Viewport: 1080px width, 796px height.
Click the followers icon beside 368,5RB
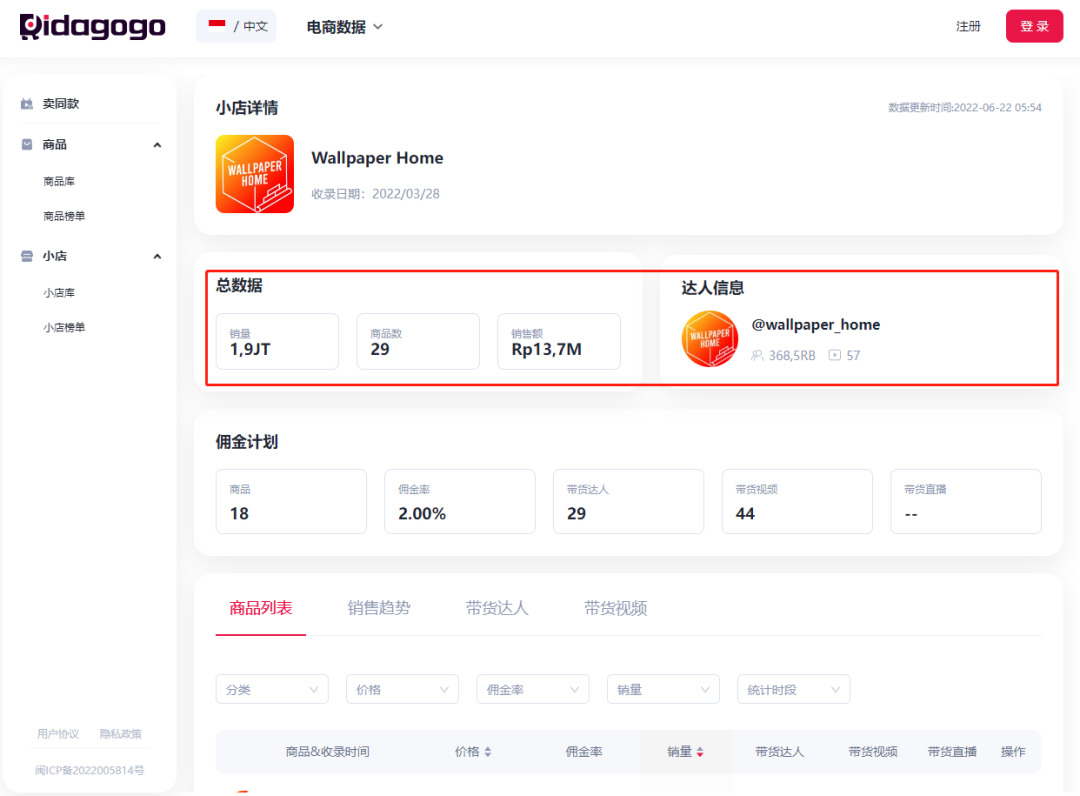[x=757, y=355]
